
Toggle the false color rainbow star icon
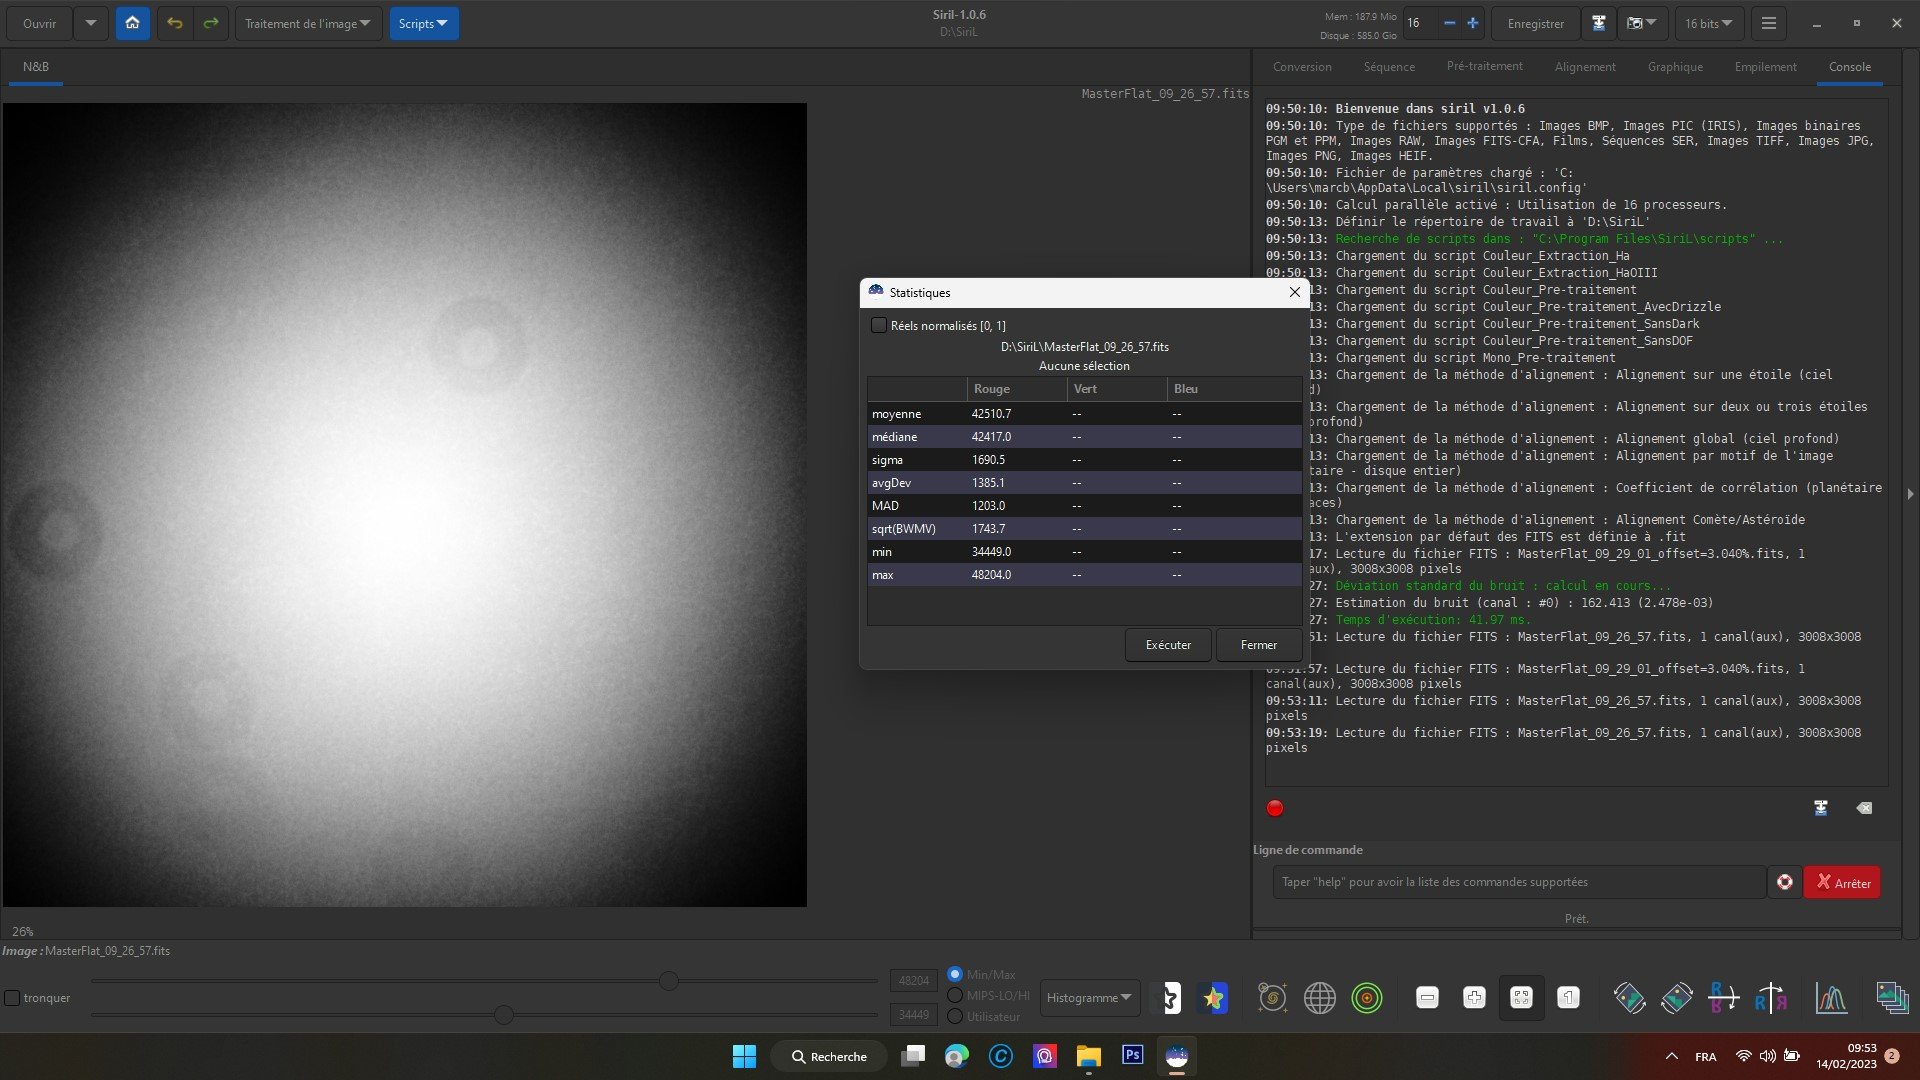(x=1213, y=998)
